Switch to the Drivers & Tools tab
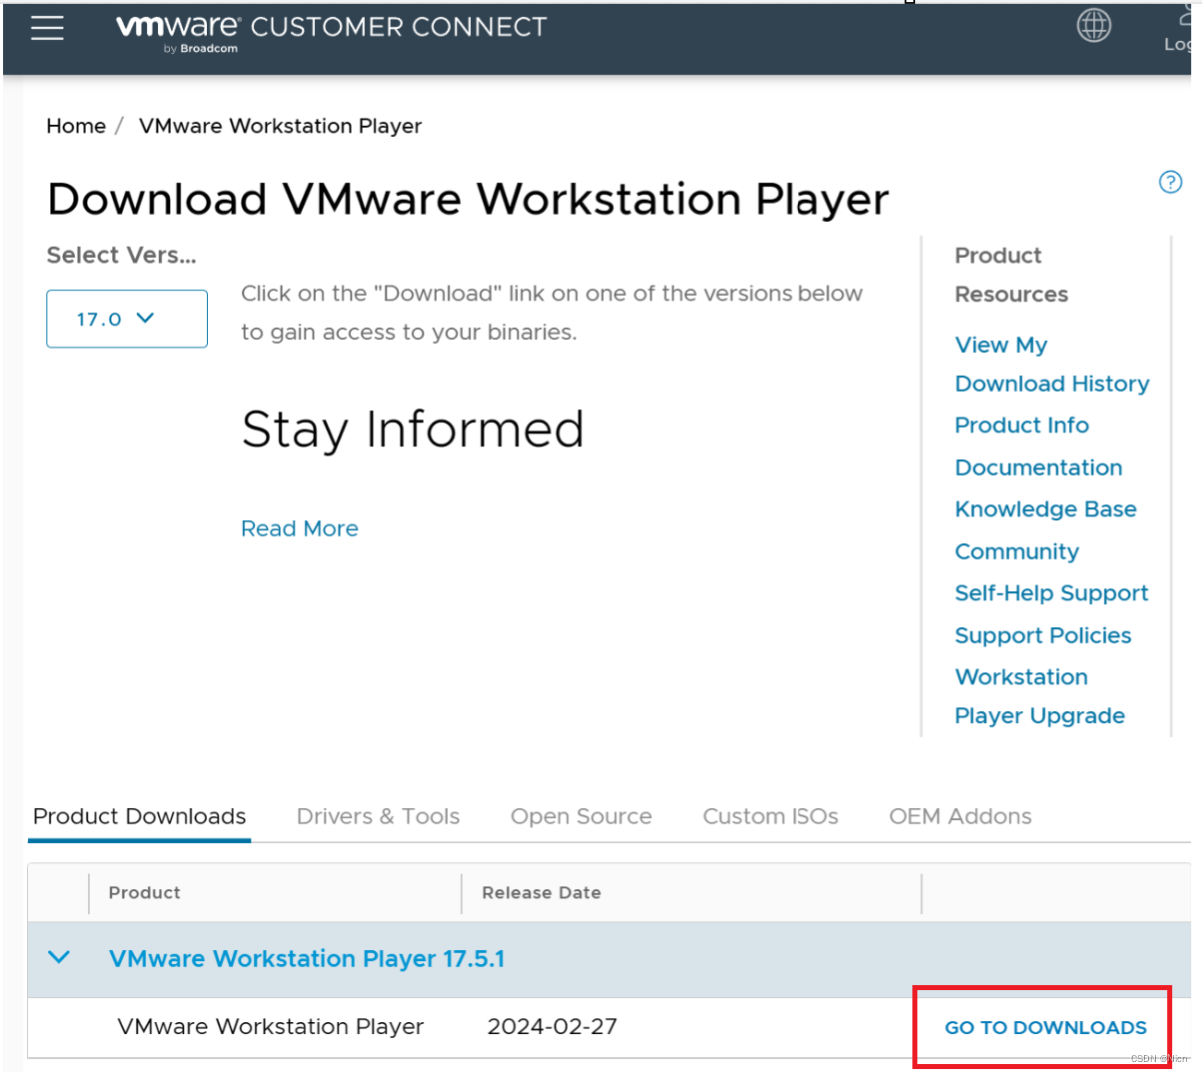Screen dimensions: 1202x1072 [x=377, y=816]
